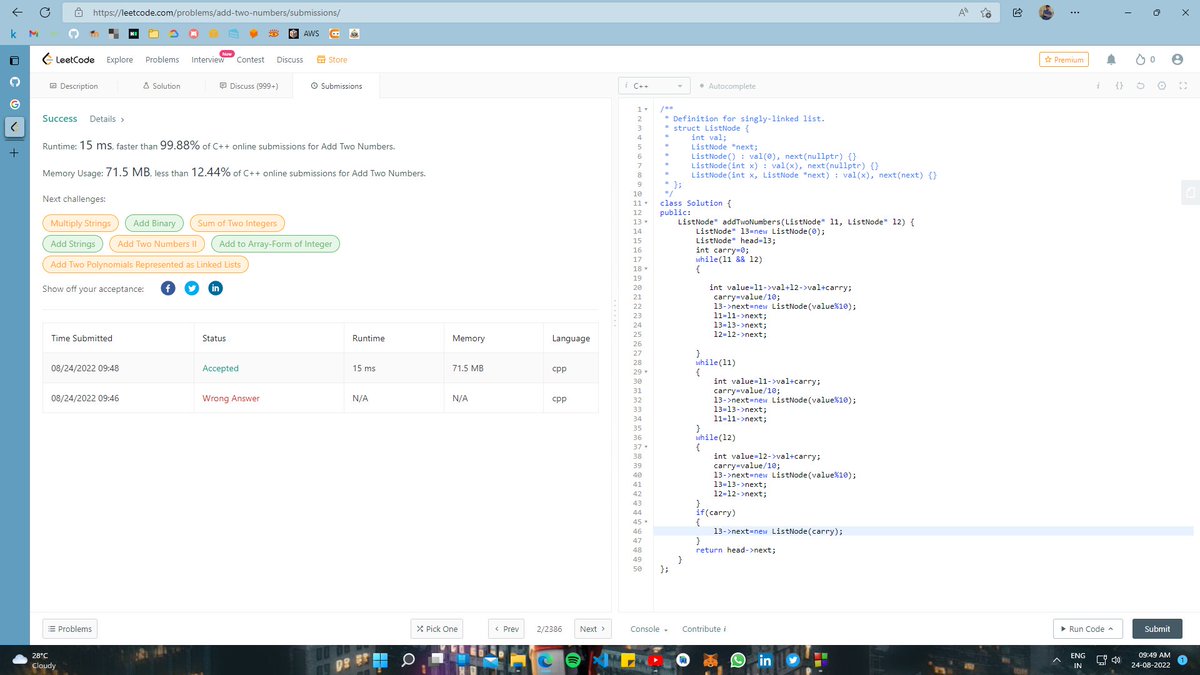The image size is (1200, 675).
Task: Fold the function block at line 13
Action: 645,222
